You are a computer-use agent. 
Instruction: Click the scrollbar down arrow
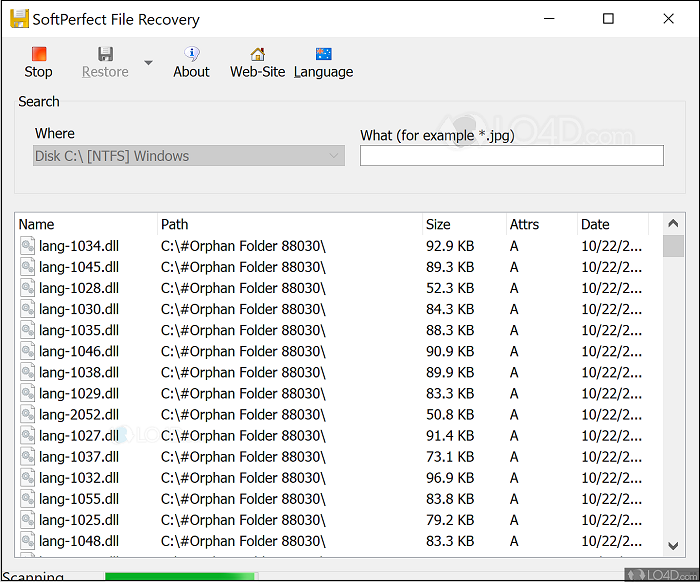pyautogui.click(x=673, y=545)
